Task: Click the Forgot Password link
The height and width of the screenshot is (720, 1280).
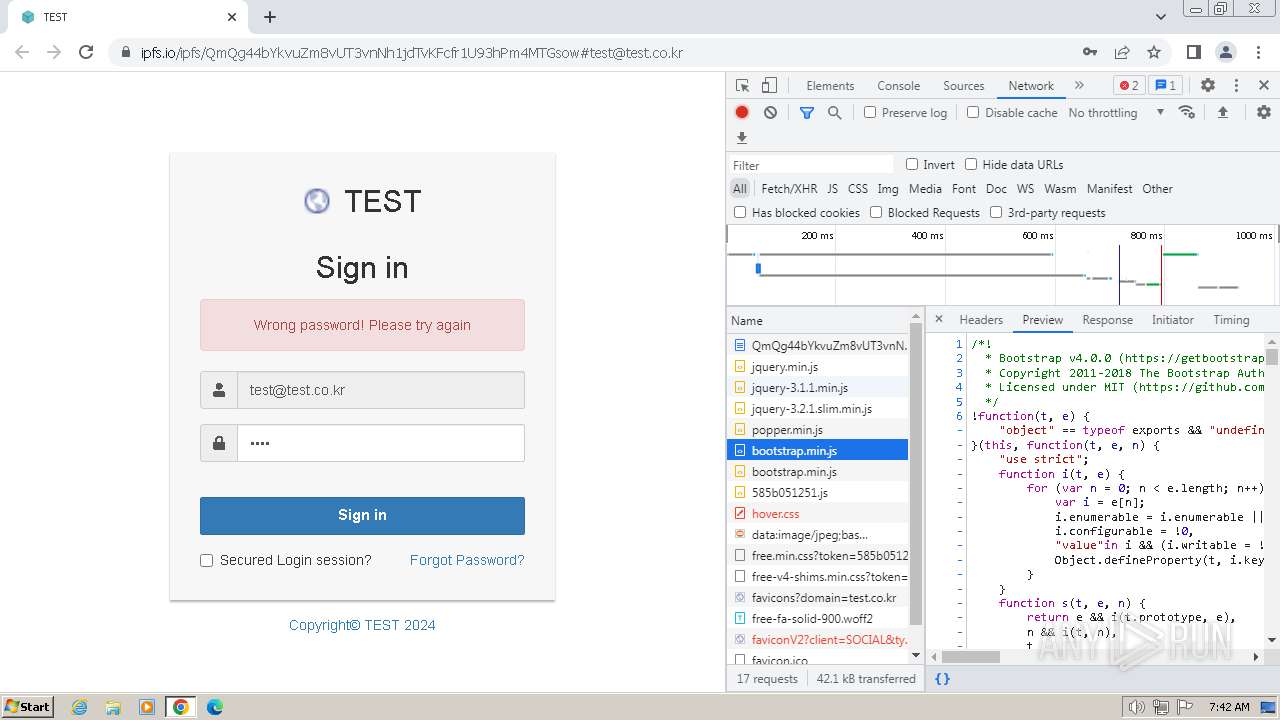Action: click(467, 561)
